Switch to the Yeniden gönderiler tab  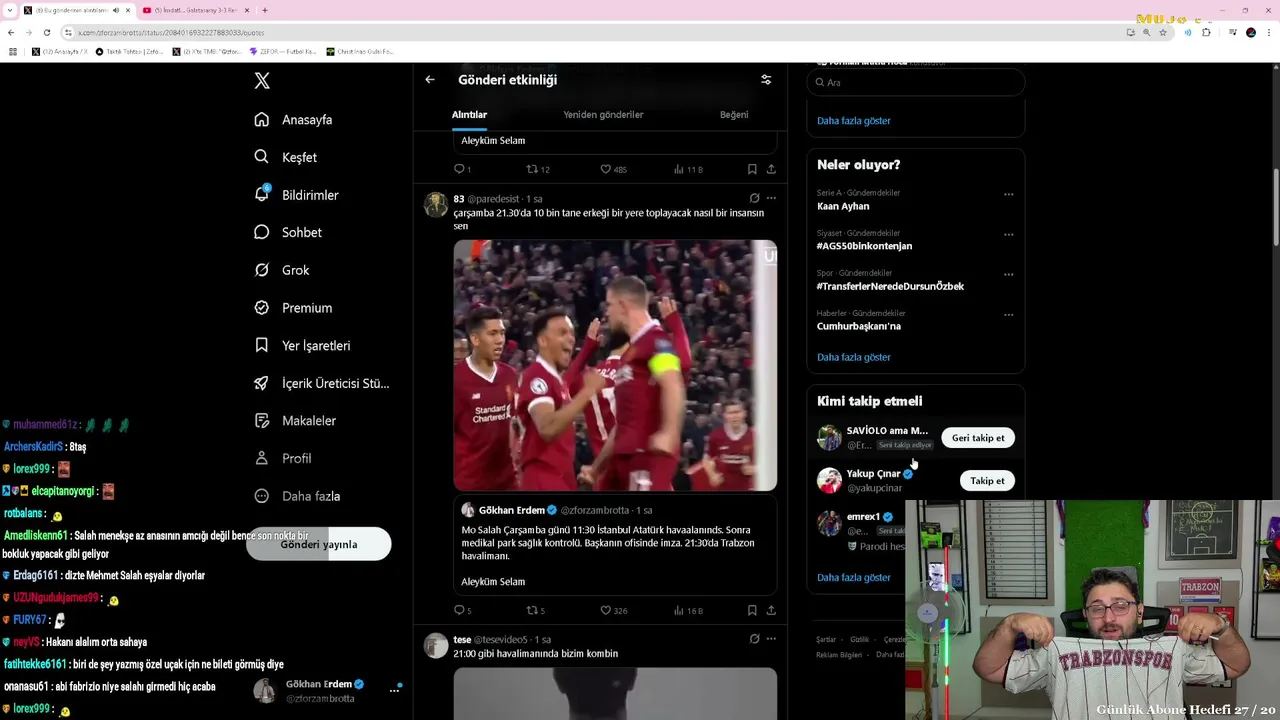(x=603, y=115)
